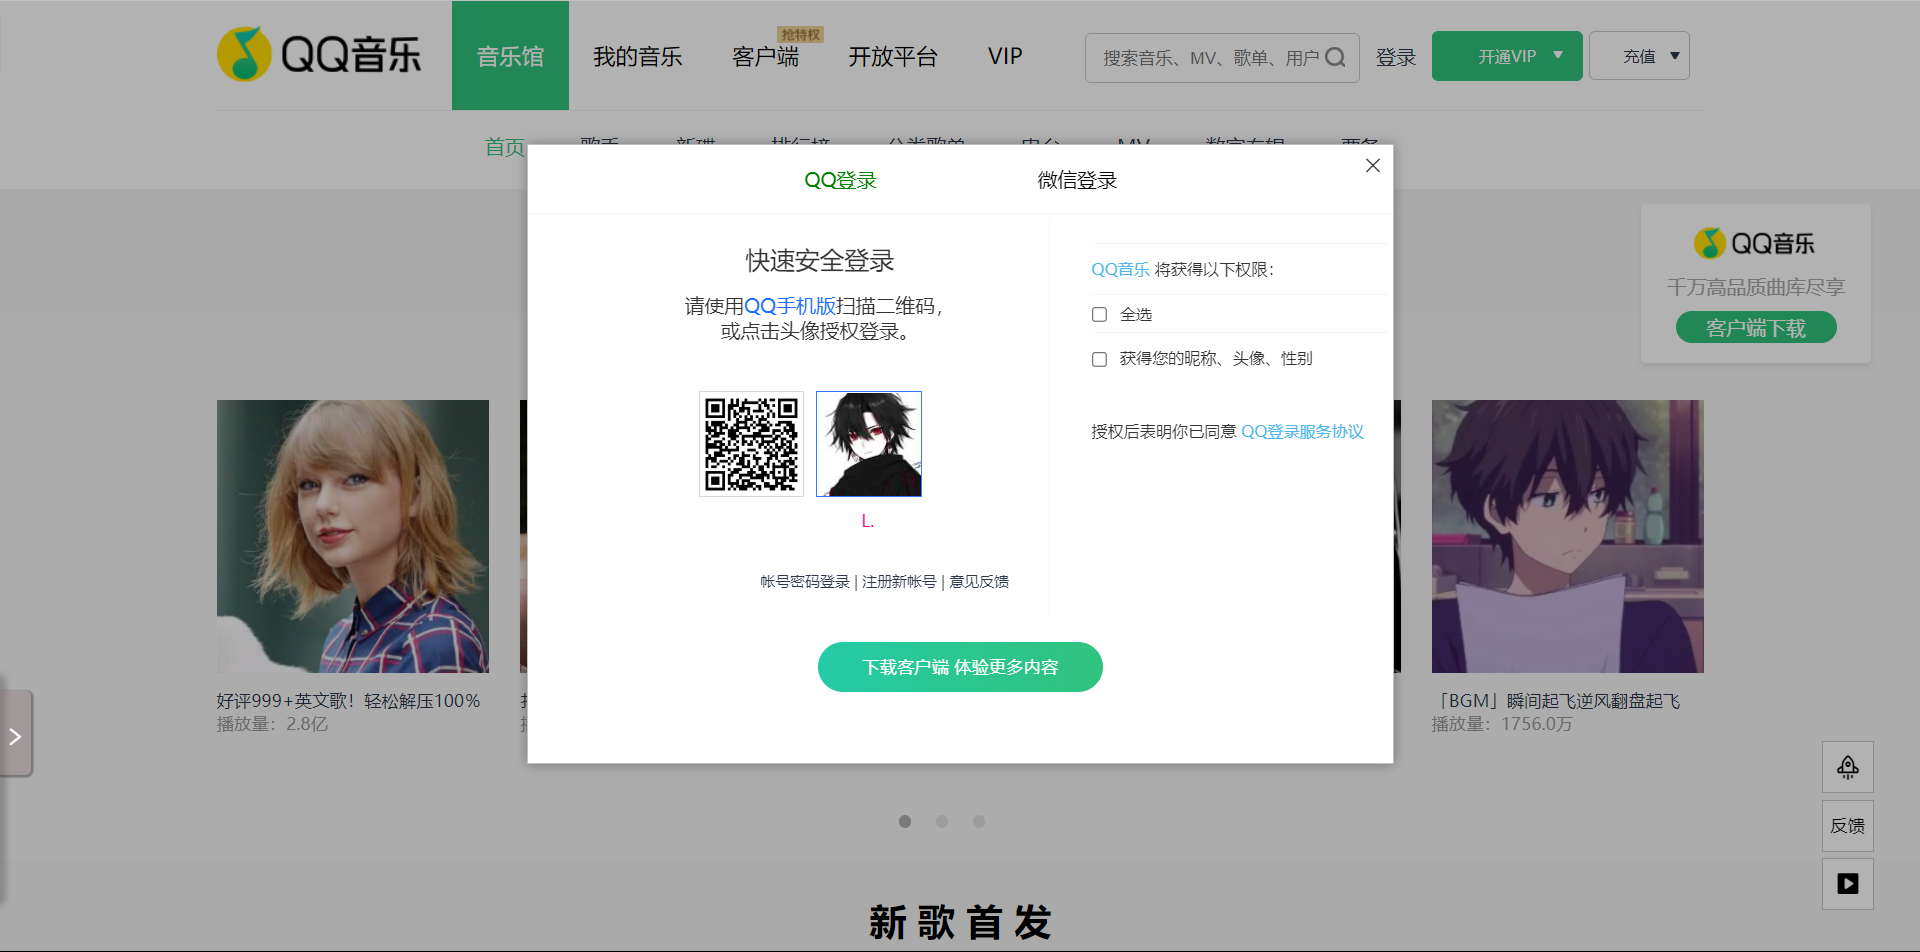Click the 「BGM」瞬间起飞逆风翻盘起飞 title
Viewport: 1920px width, 952px height.
[1556, 701]
